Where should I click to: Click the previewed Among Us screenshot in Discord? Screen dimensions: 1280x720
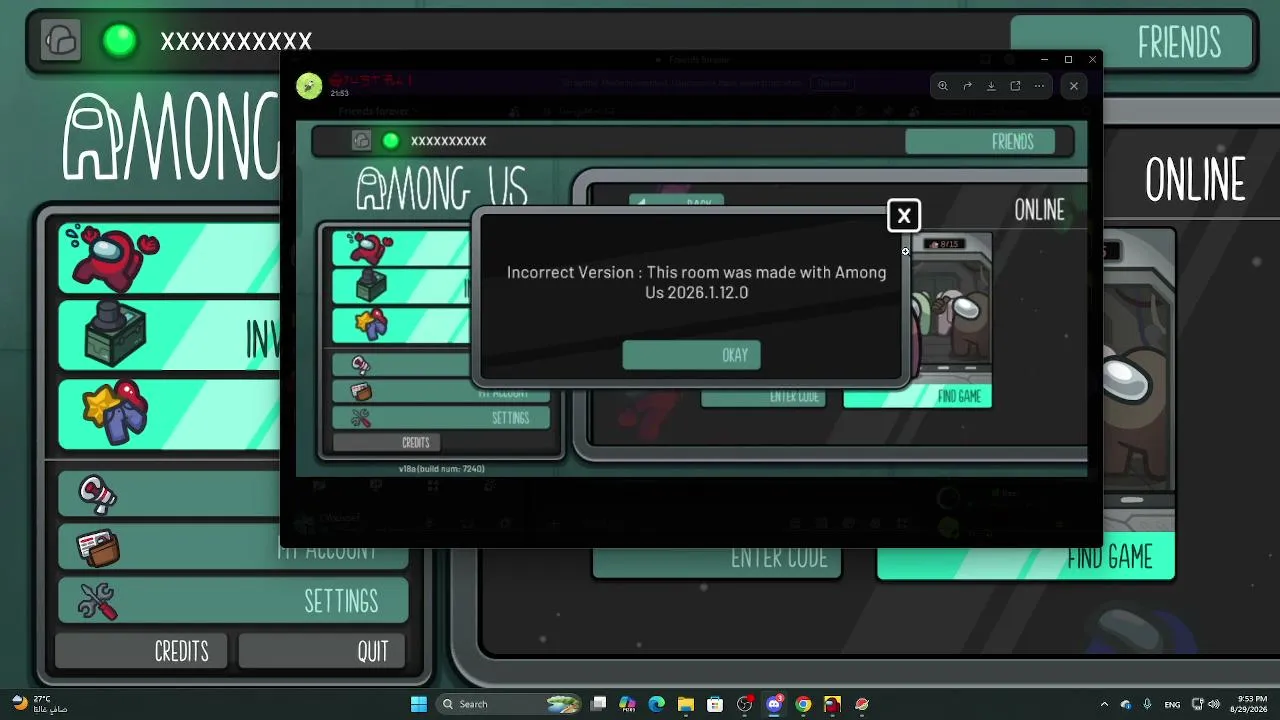tap(692, 300)
